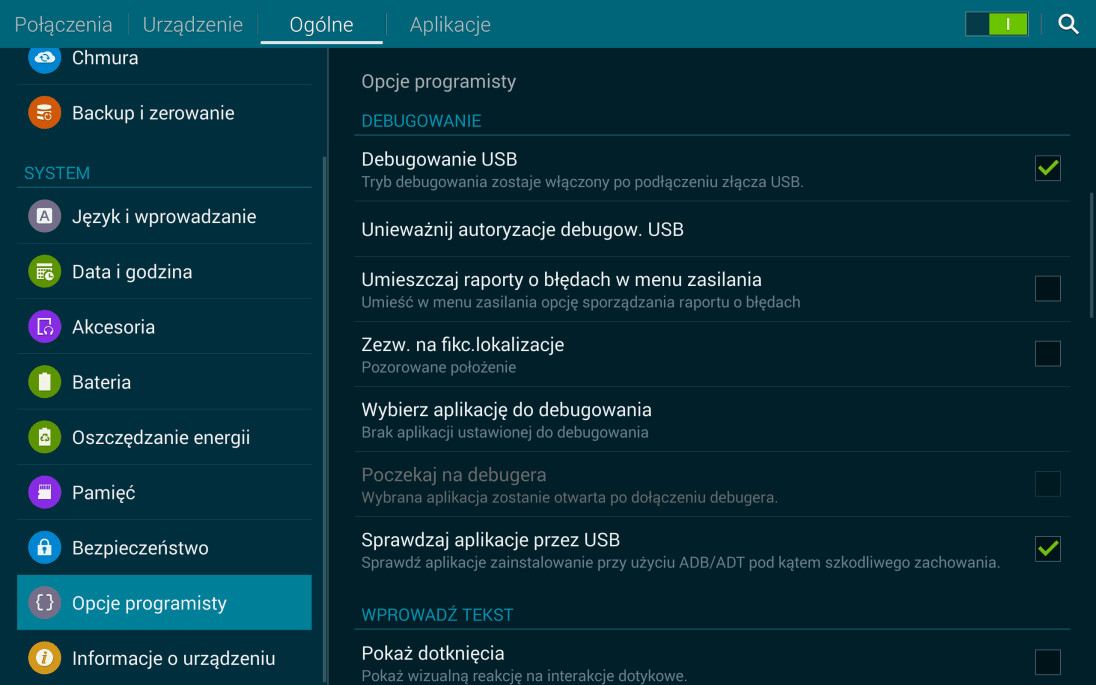Tap Unieważnij autoryzacje debugow. USB
Image resolution: width=1096 pixels, height=685 pixels.
coord(712,229)
